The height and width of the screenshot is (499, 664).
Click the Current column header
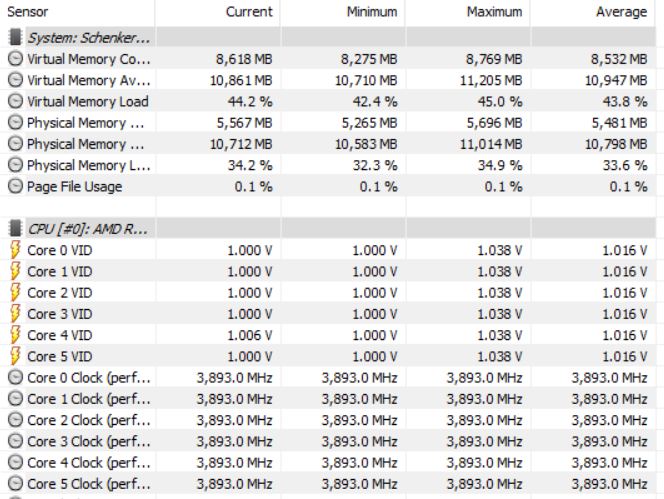[249, 11]
